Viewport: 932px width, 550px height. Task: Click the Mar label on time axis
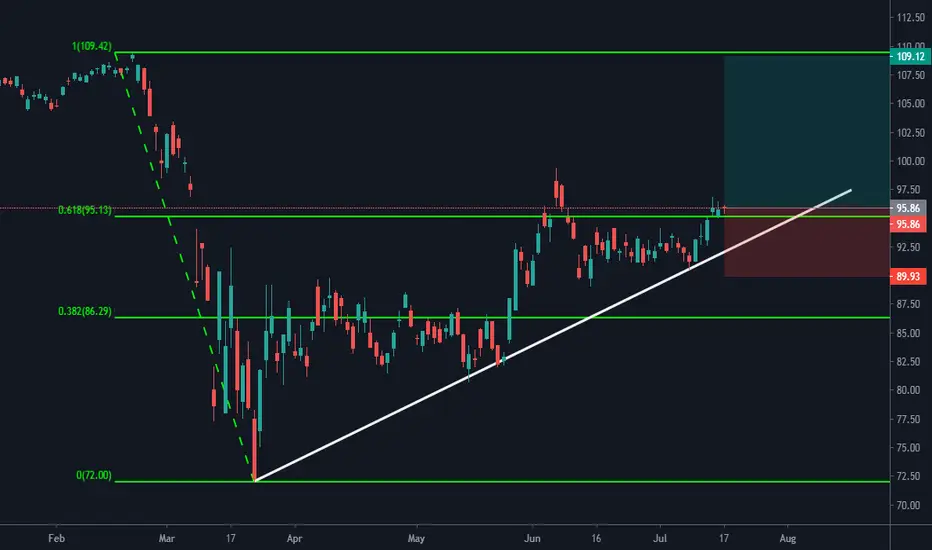point(167,538)
